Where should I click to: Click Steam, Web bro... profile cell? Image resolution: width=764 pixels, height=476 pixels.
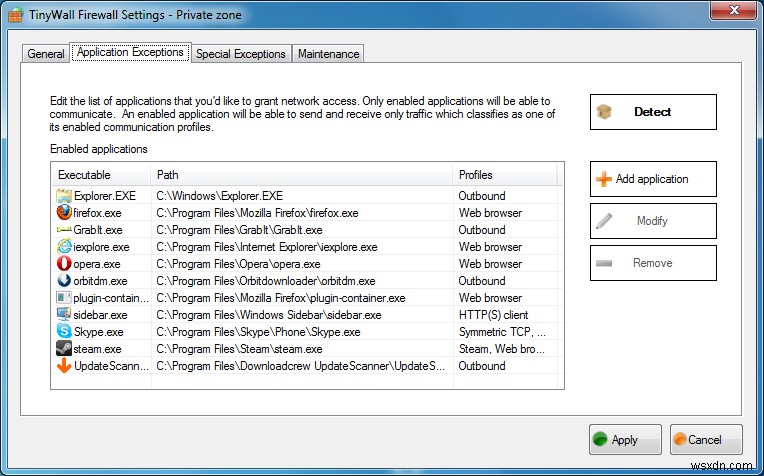pyautogui.click(x=502, y=349)
